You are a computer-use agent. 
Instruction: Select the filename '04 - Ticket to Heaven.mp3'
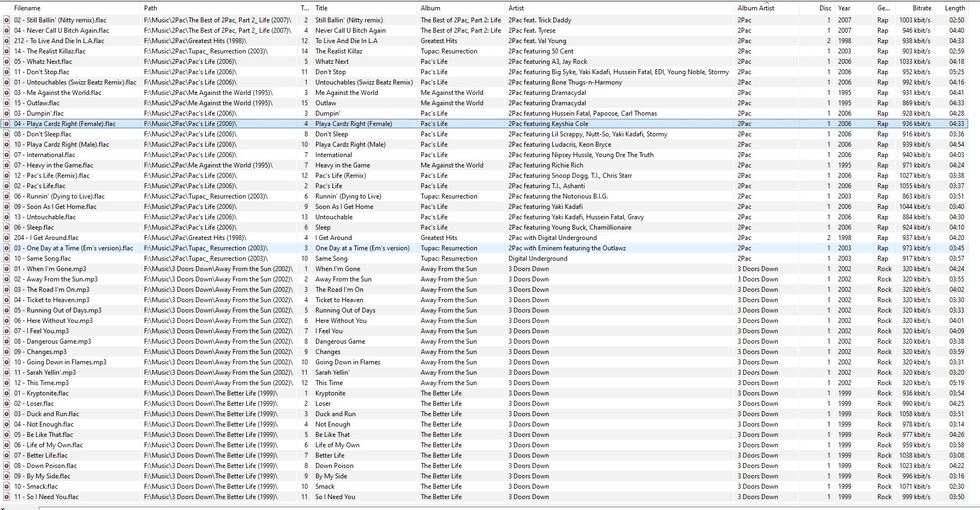tap(51, 300)
